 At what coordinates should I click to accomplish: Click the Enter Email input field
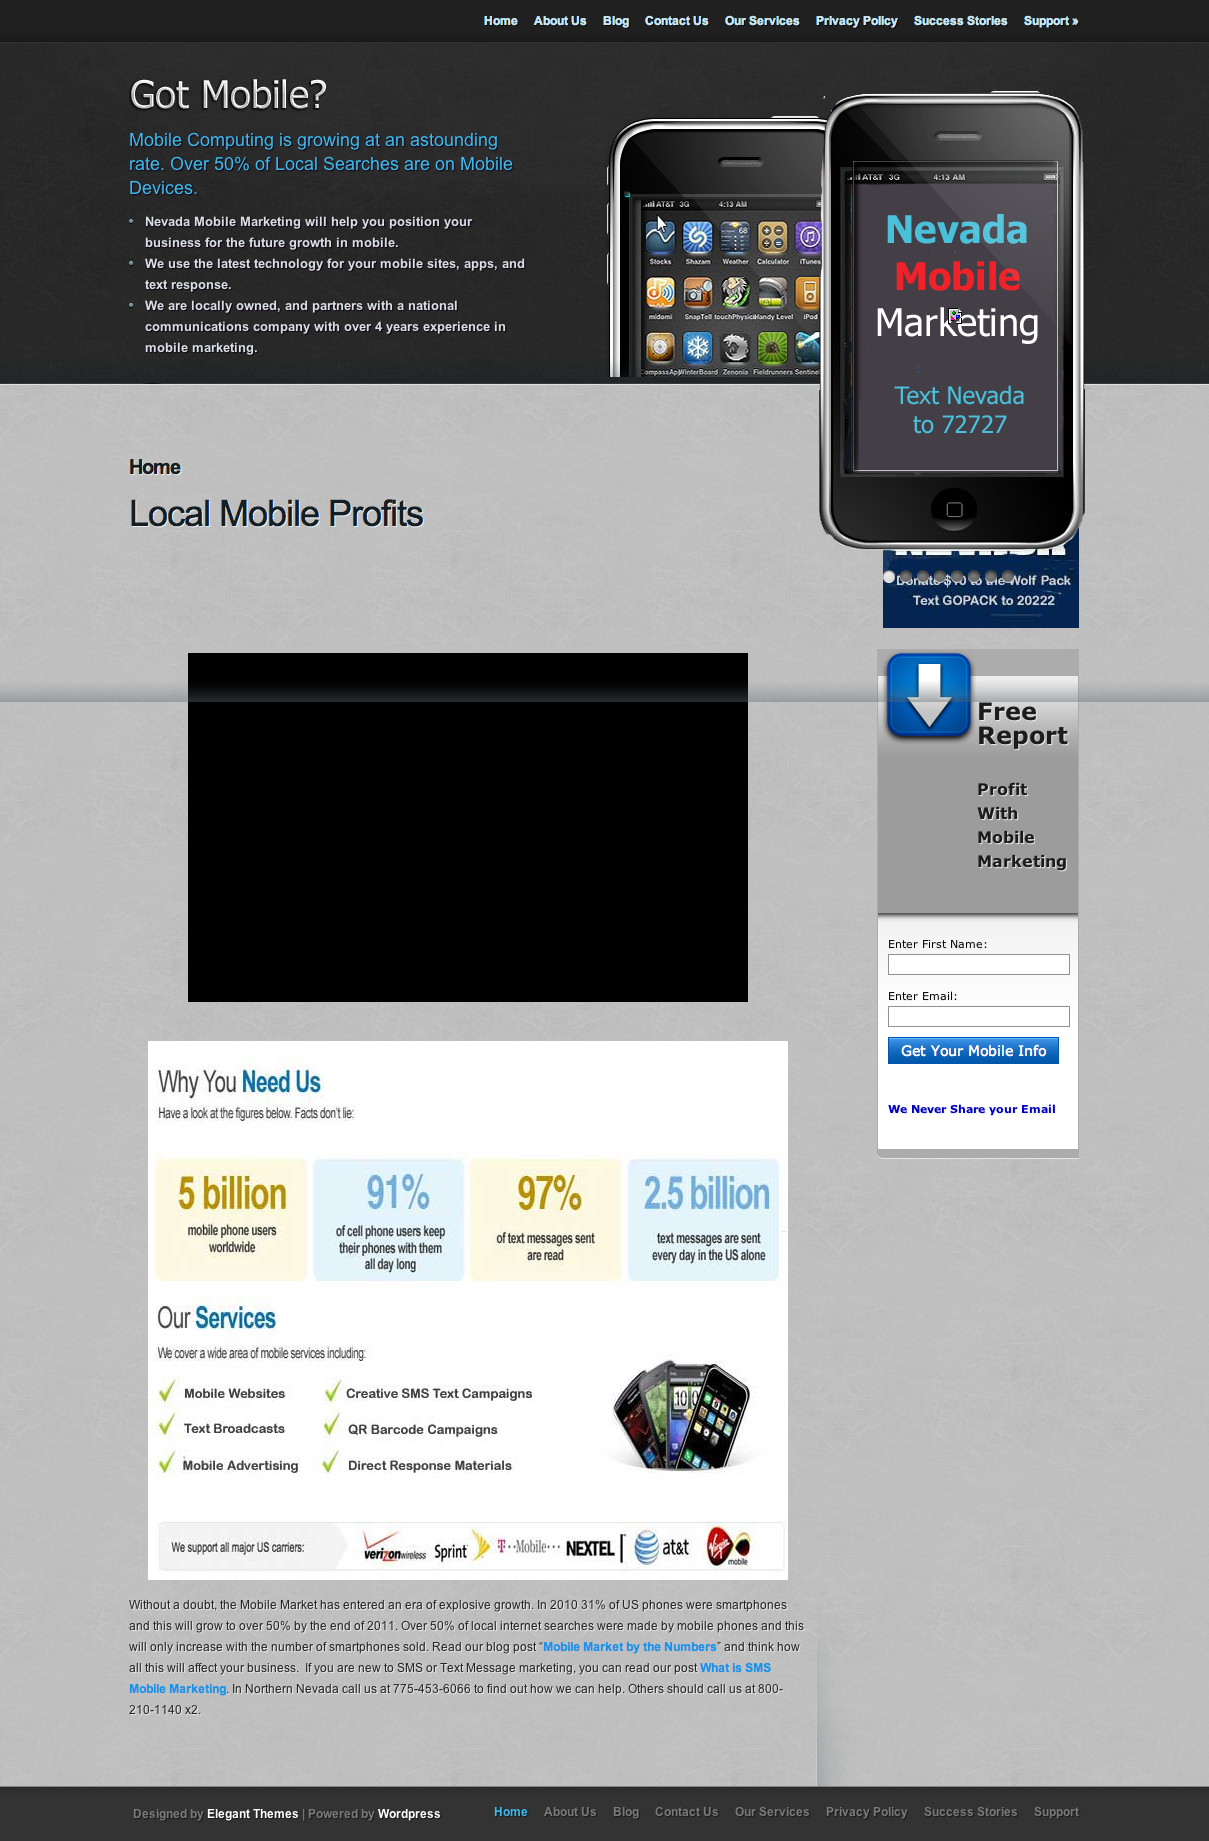pyautogui.click(x=978, y=1017)
